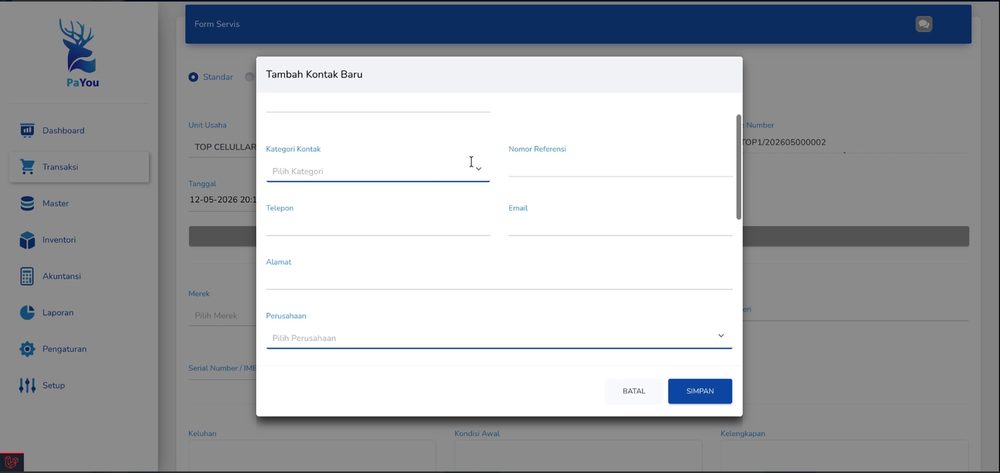
Task: Click the Kelengkapan text area
Action: point(844,456)
